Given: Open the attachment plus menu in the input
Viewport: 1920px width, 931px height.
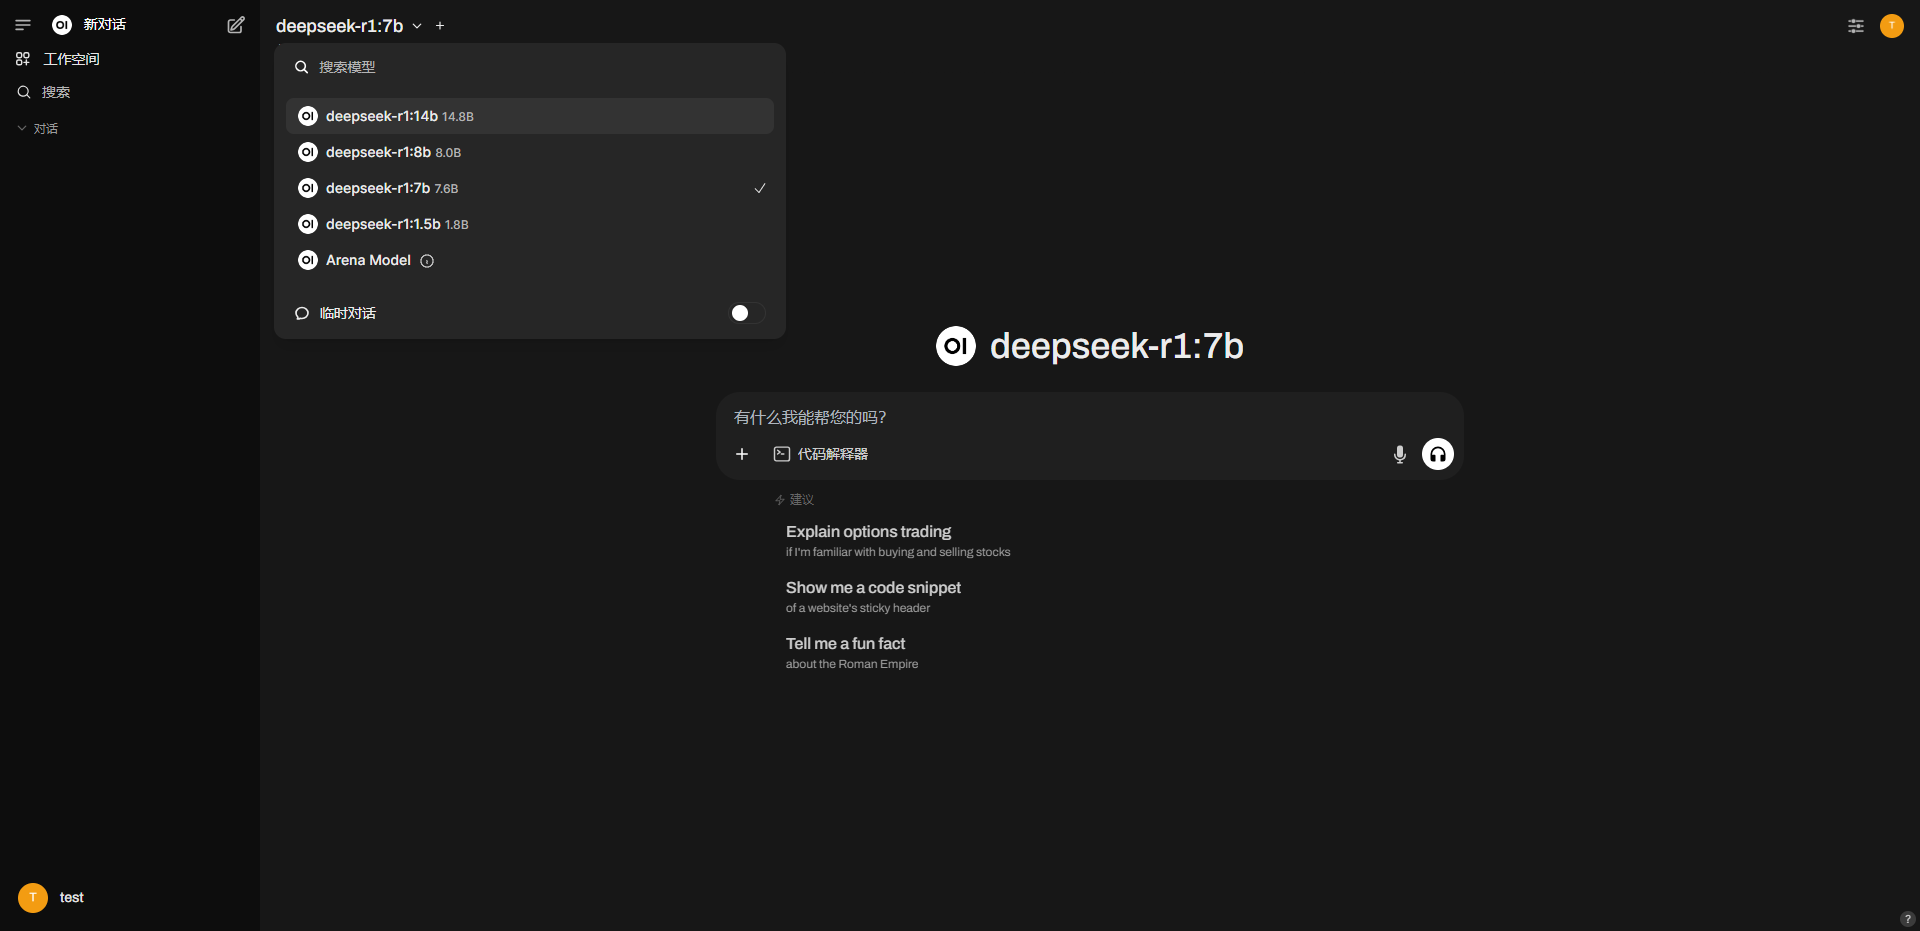Looking at the screenshot, I should (x=742, y=454).
